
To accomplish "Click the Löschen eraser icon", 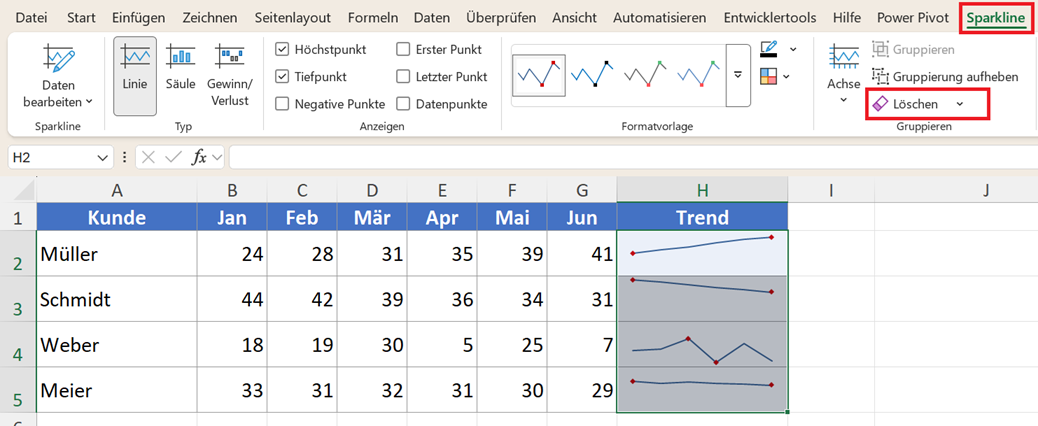I will [x=880, y=105].
